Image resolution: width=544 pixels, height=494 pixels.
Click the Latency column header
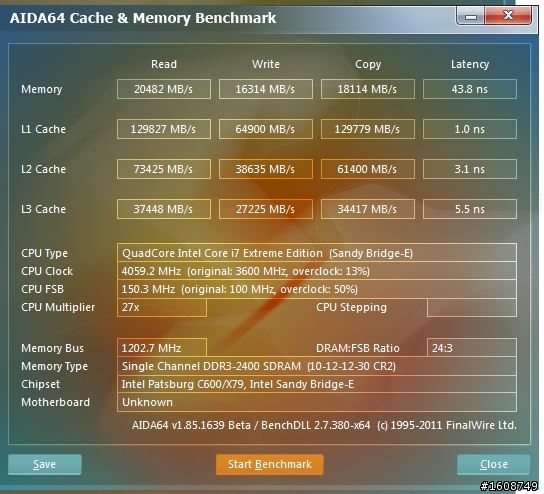point(470,65)
